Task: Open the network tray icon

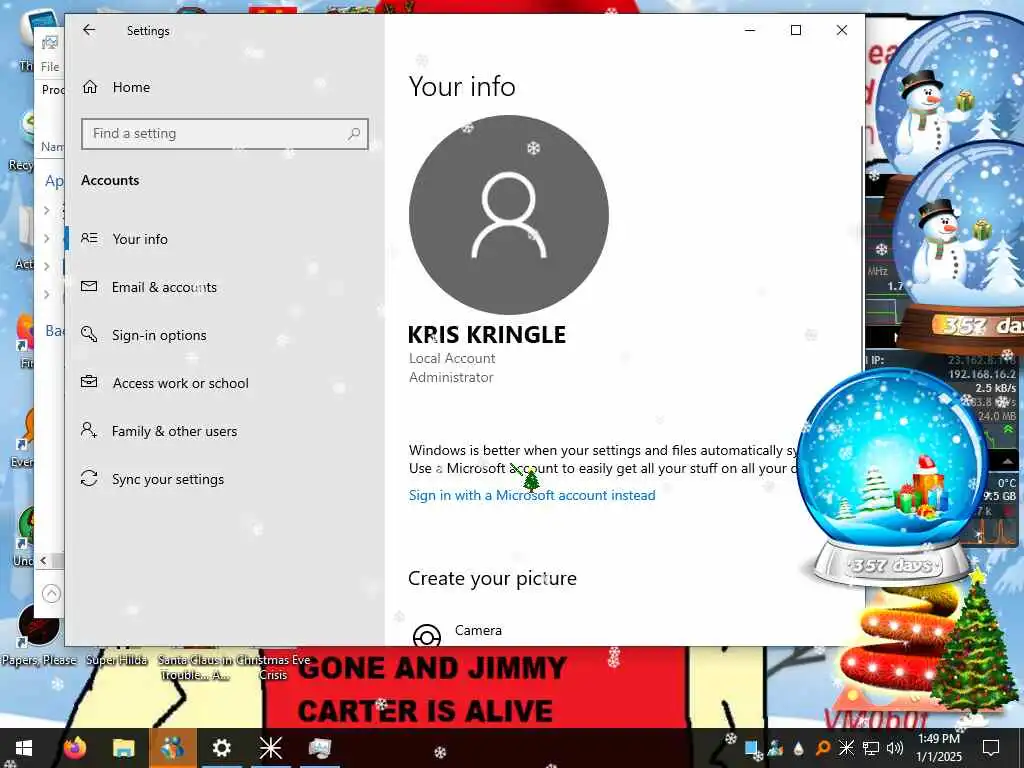Action: coord(871,748)
